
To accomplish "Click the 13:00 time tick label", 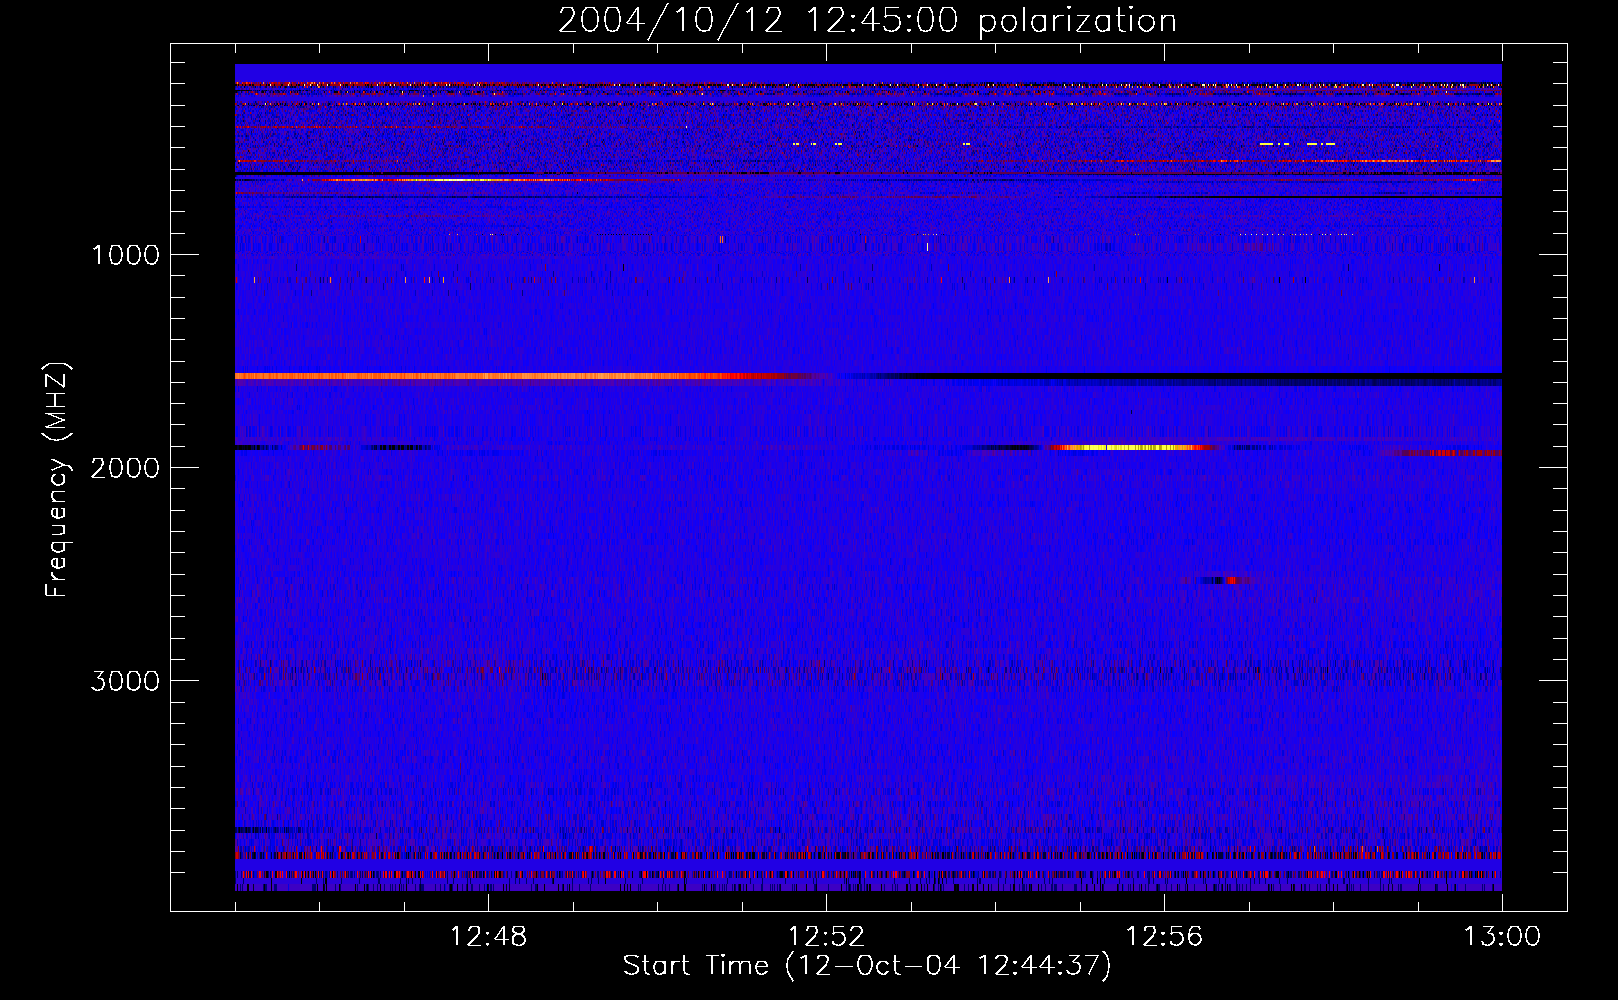I will pos(1502,937).
